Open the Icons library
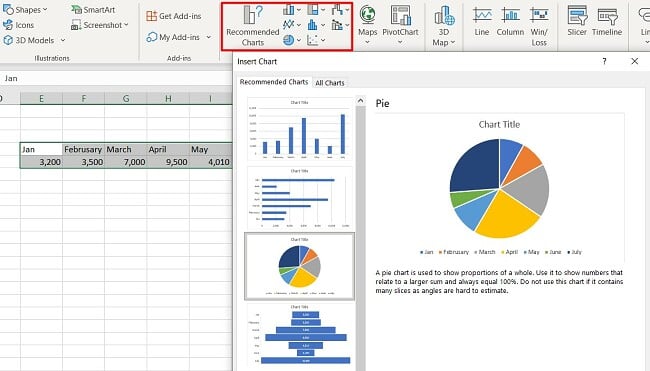This screenshot has width=650, height=371. pos(19,25)
